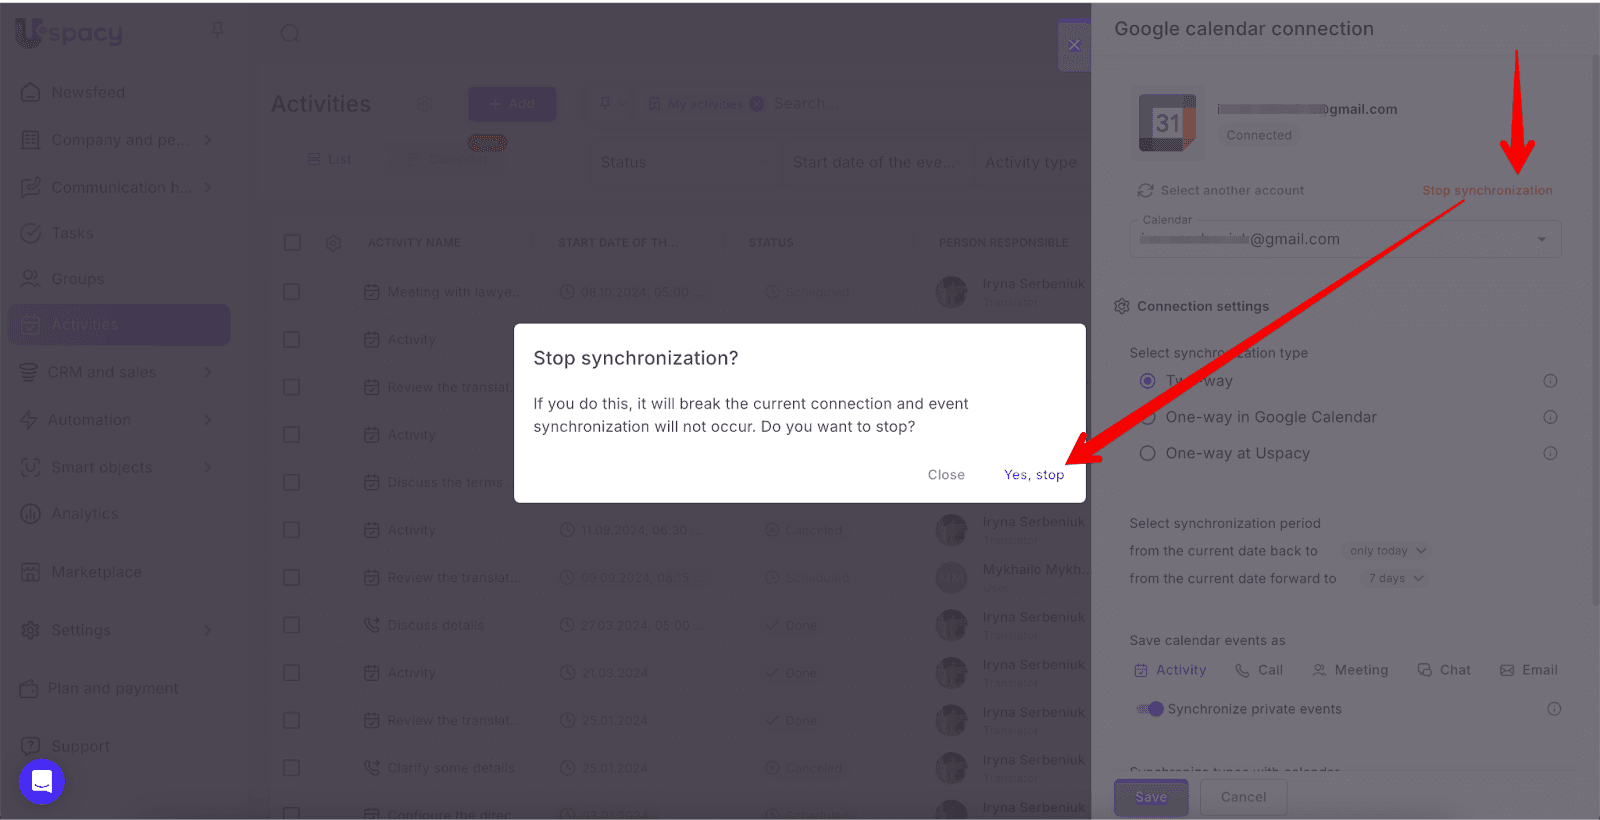Check the Clarify some details row checkbox

[292, 768]
